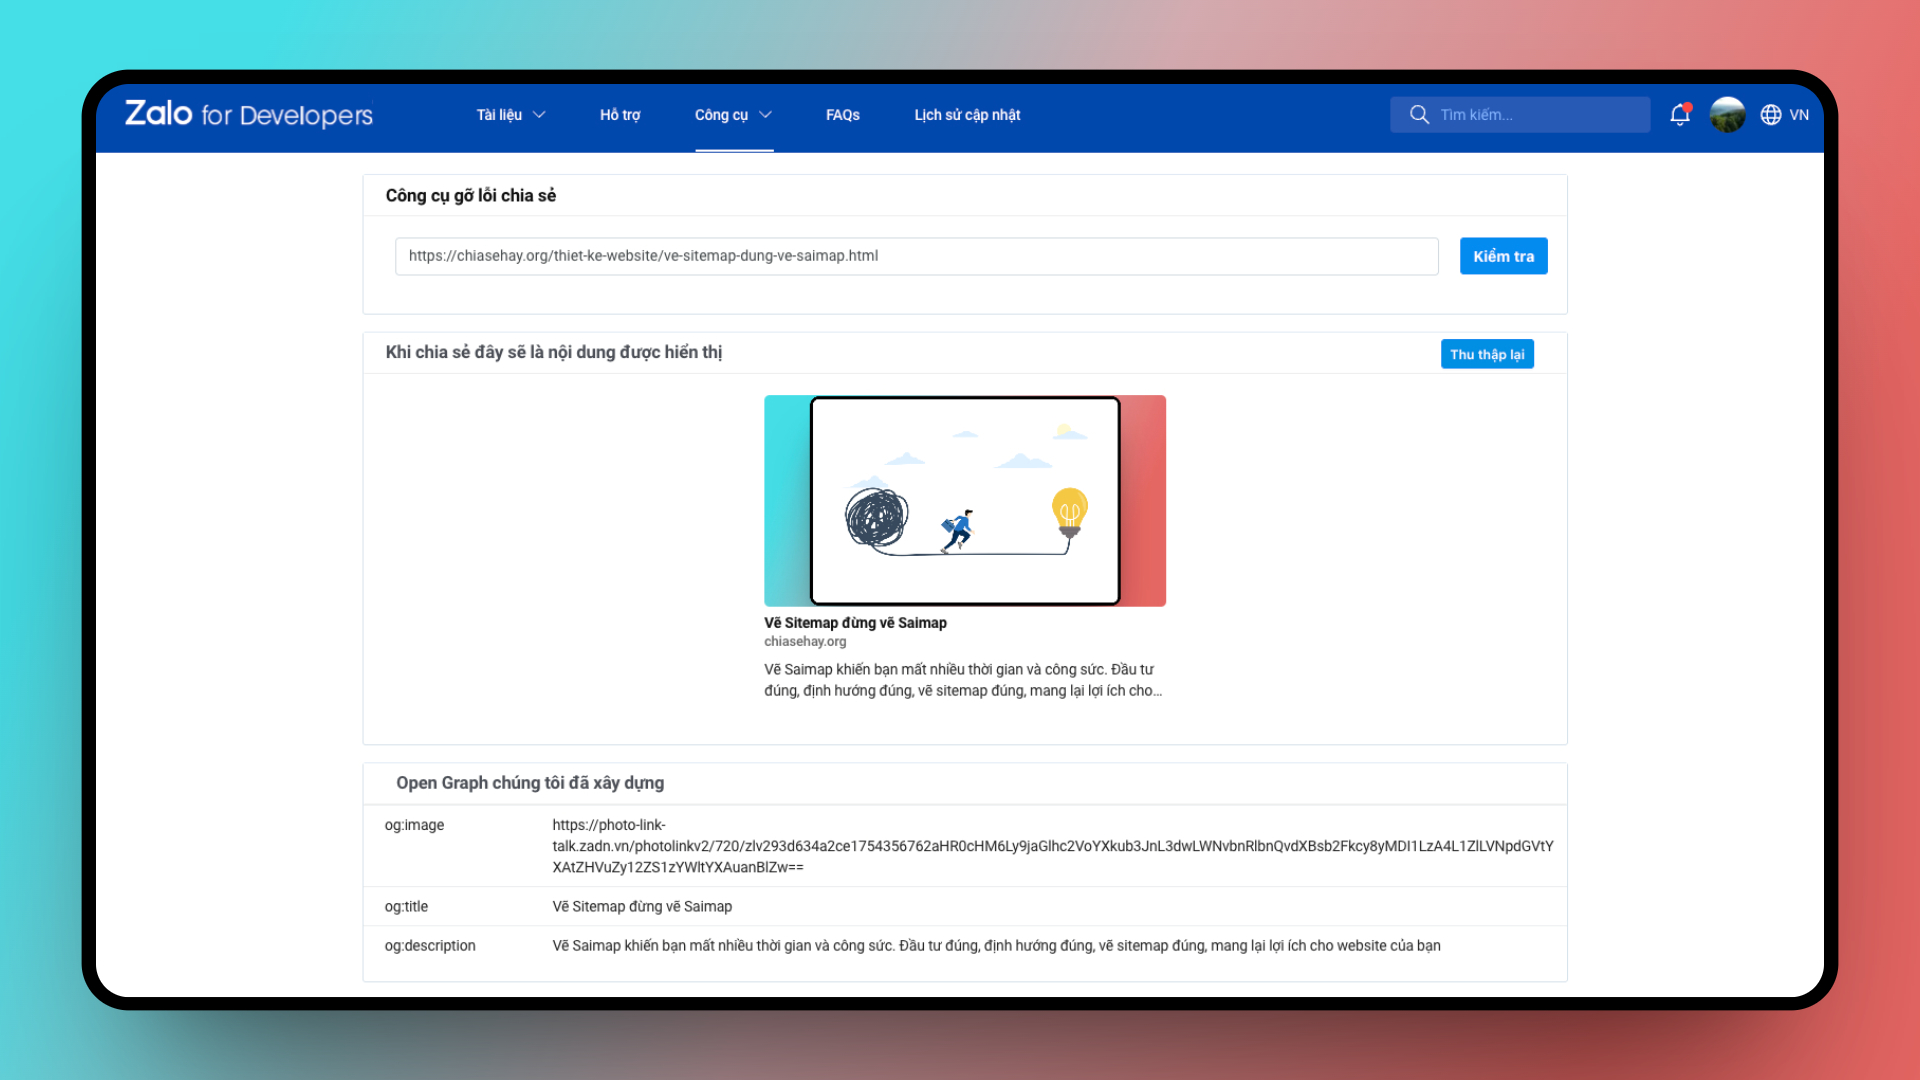Click the user profile avatar
Screen dimensions: 1920x1080
[1727, 115]
